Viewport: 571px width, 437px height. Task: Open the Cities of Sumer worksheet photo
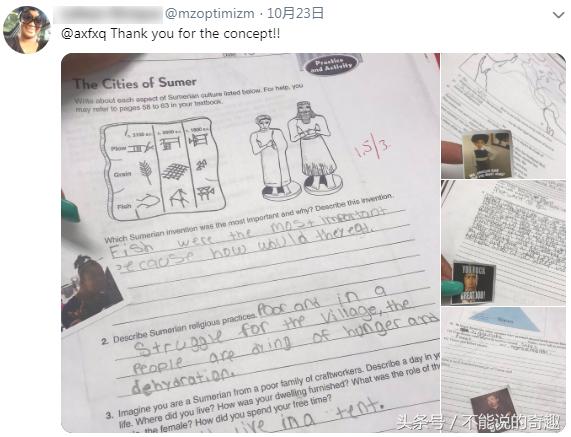(x=251, y=243)
